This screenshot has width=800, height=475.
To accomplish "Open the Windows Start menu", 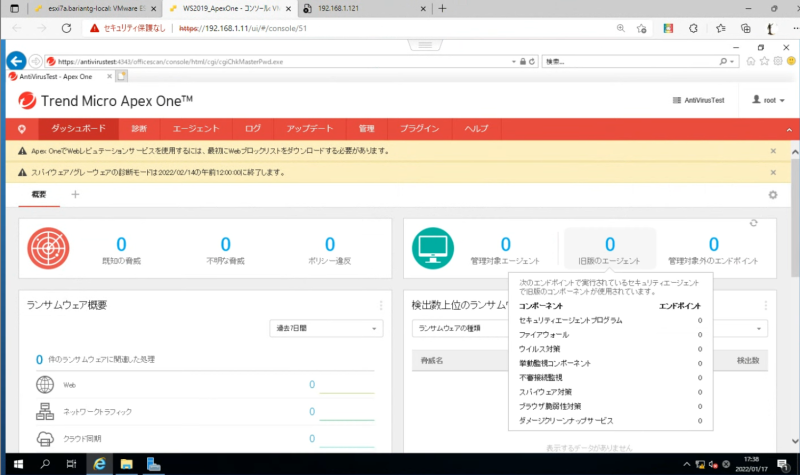I will click(x=18, y=464).
